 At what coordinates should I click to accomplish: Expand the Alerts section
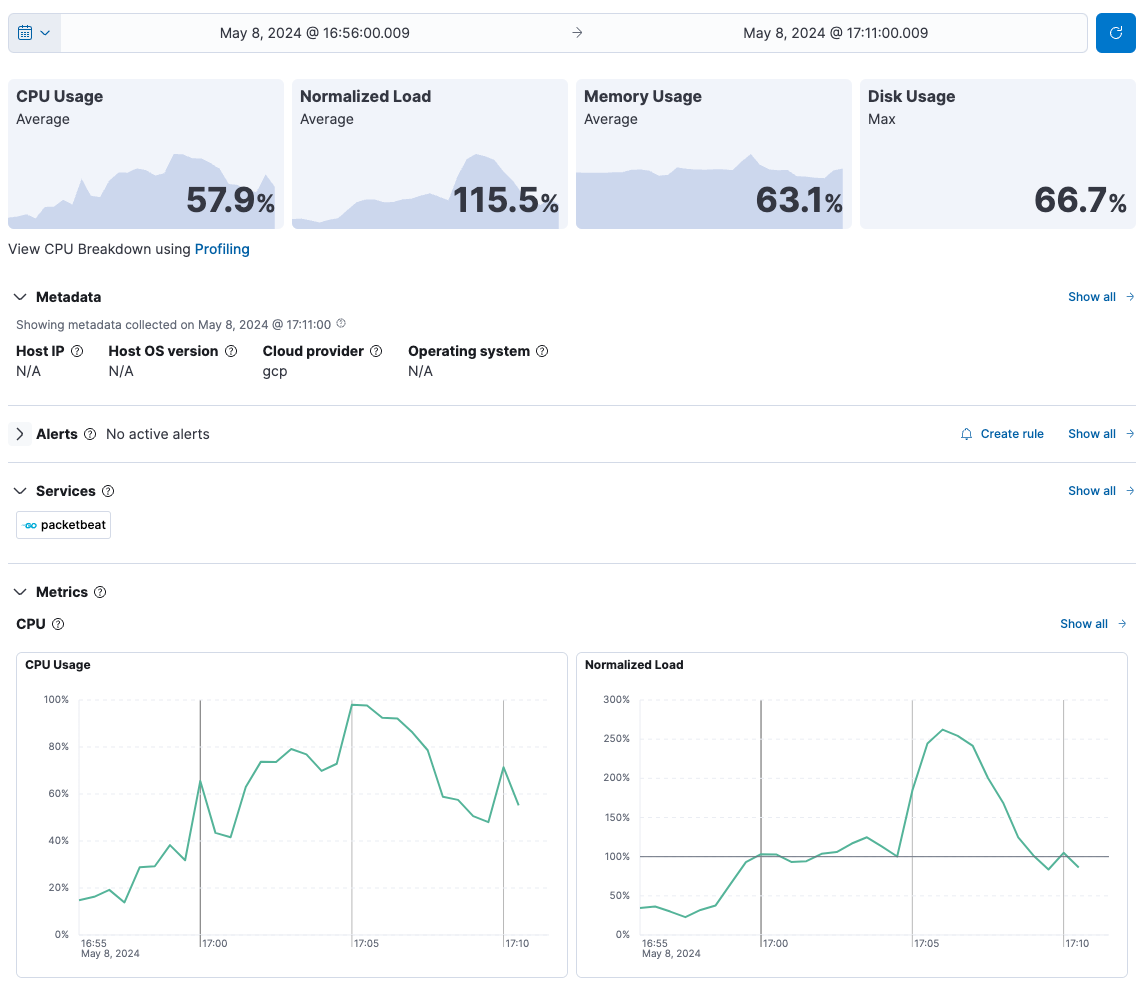pos(20,434)
